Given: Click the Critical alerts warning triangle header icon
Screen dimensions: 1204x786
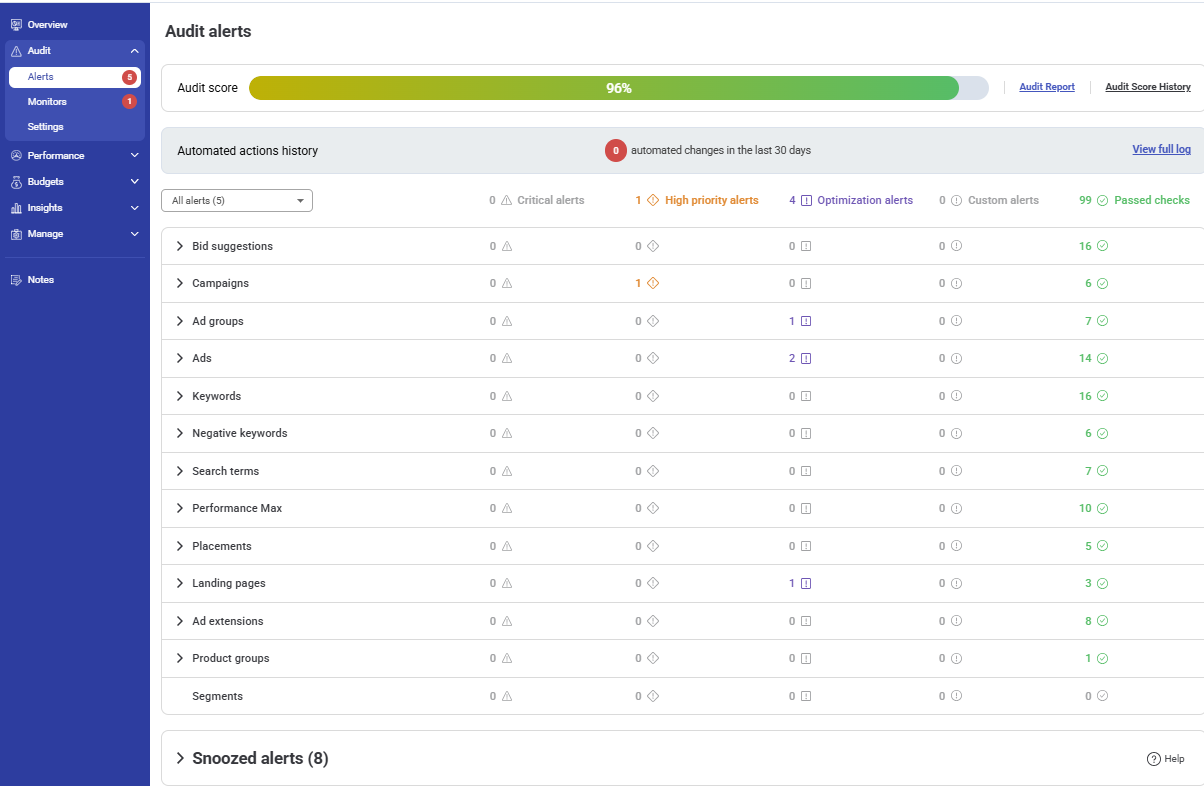Looking at the screenshot, I should click(x=508, y=200).
